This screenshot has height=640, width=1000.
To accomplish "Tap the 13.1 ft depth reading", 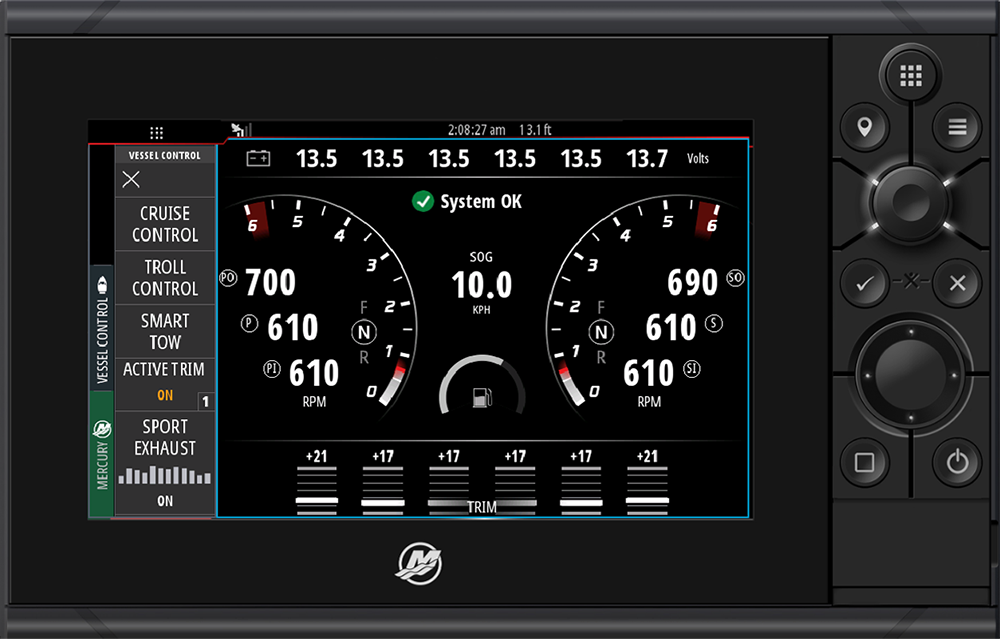I will tap(535, 130).
